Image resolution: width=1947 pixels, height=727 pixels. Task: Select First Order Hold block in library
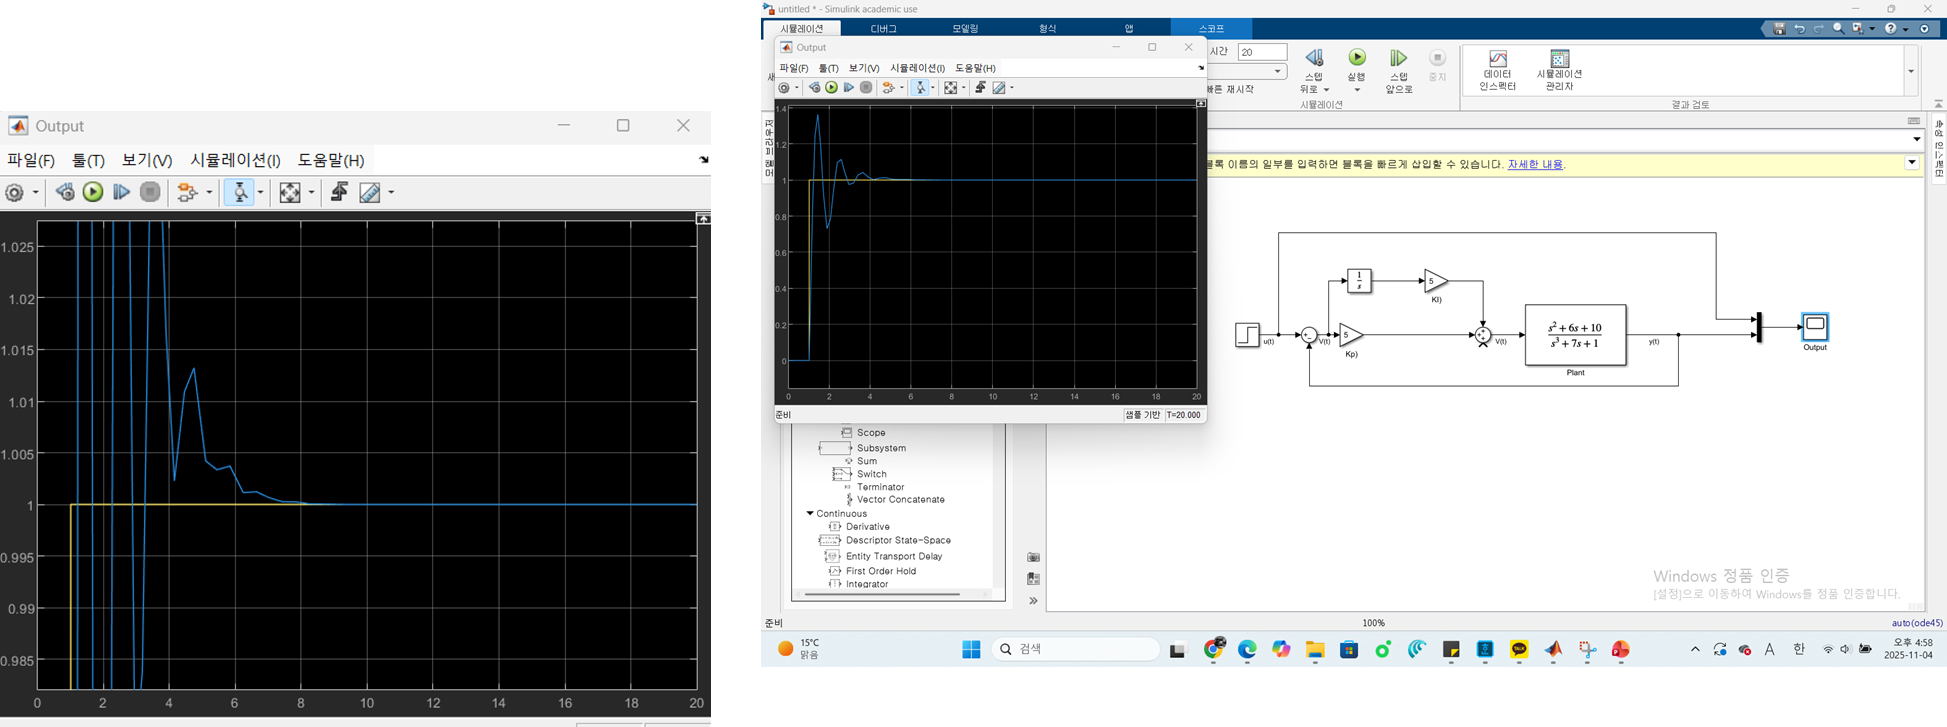coord(880,571)
